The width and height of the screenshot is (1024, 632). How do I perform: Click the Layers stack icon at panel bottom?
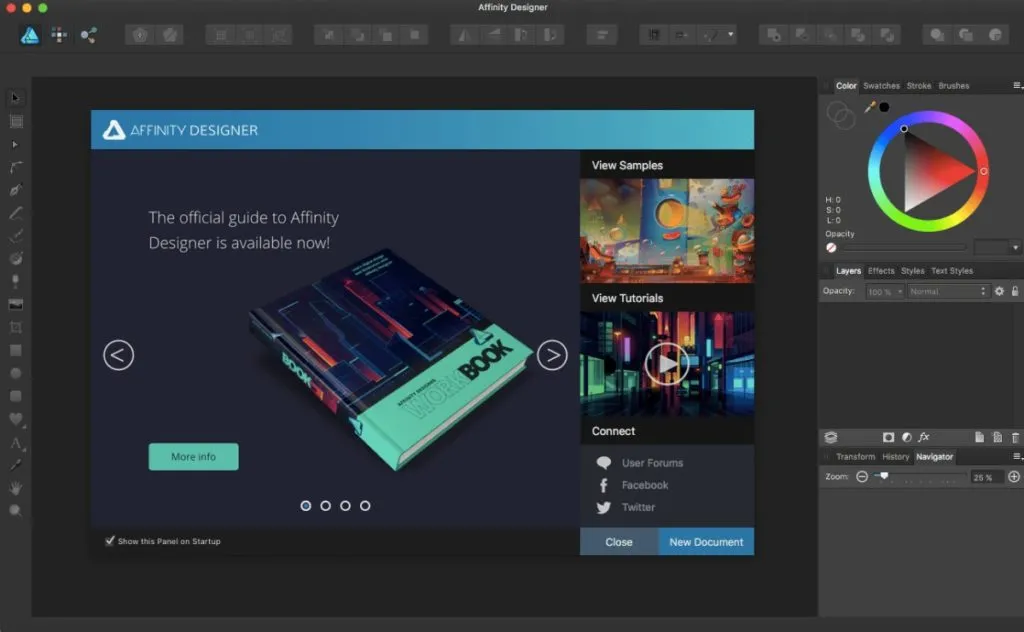pos(831,437)
